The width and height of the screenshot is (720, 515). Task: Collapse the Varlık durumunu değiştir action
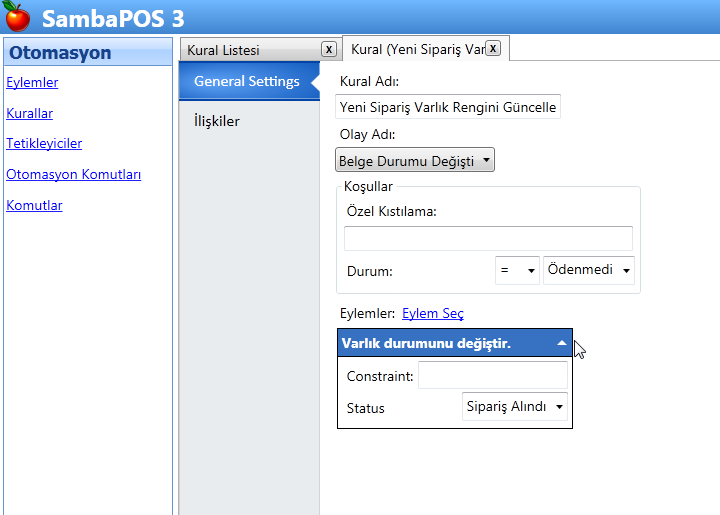(x=561, y=343)
